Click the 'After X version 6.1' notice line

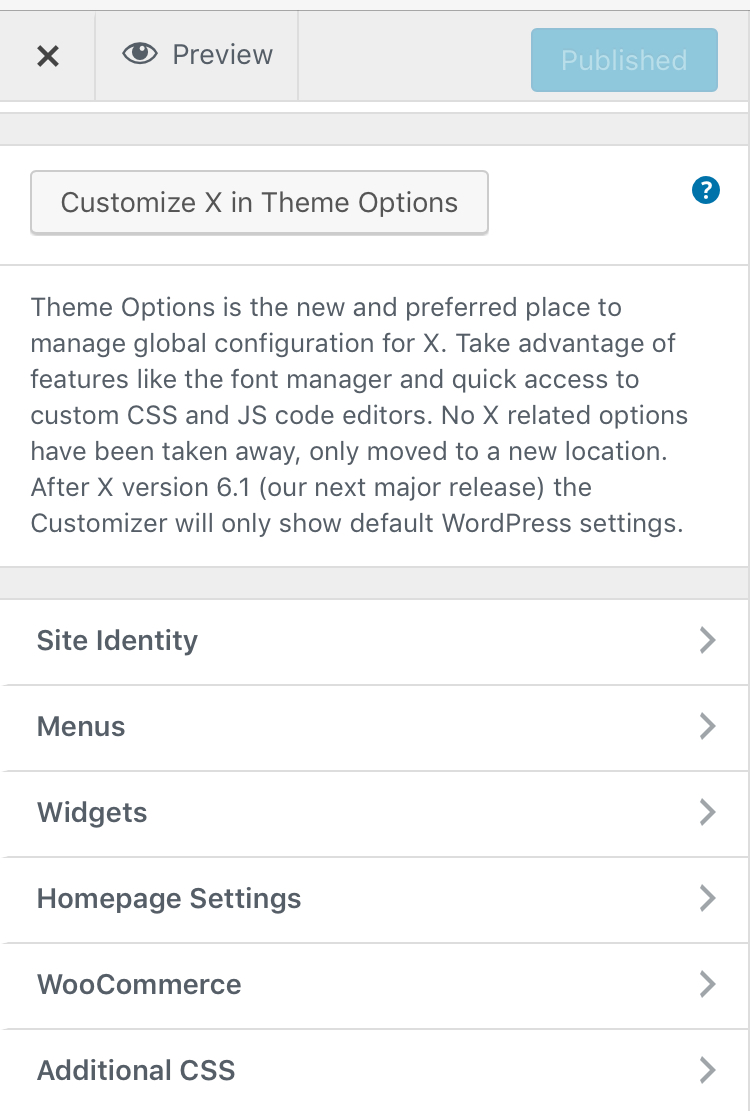pyautogui.click(x=311, y=487)
